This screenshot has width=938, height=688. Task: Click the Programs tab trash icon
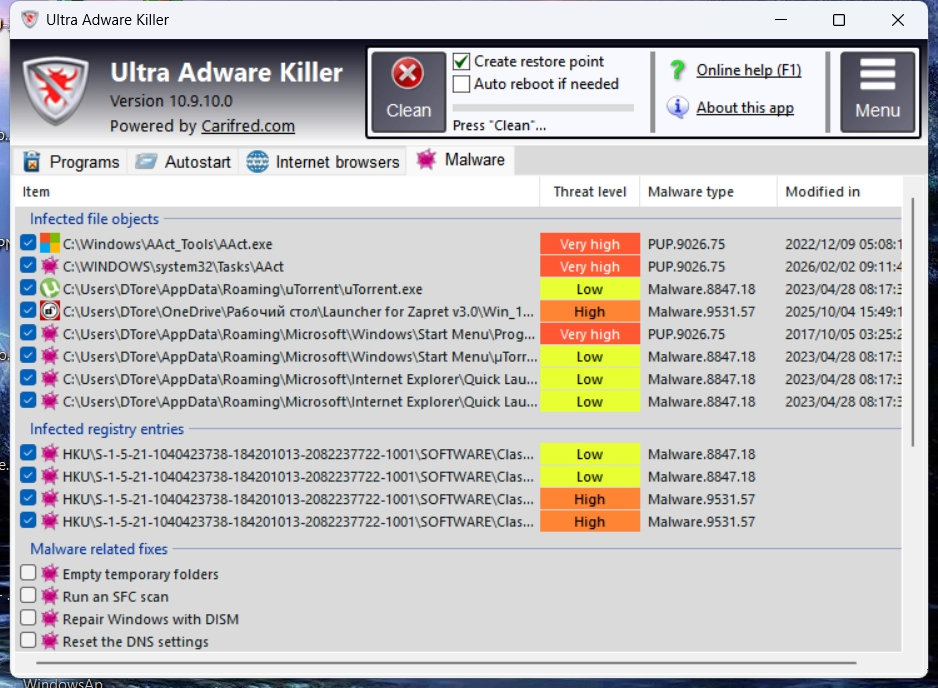pos(31,162)
